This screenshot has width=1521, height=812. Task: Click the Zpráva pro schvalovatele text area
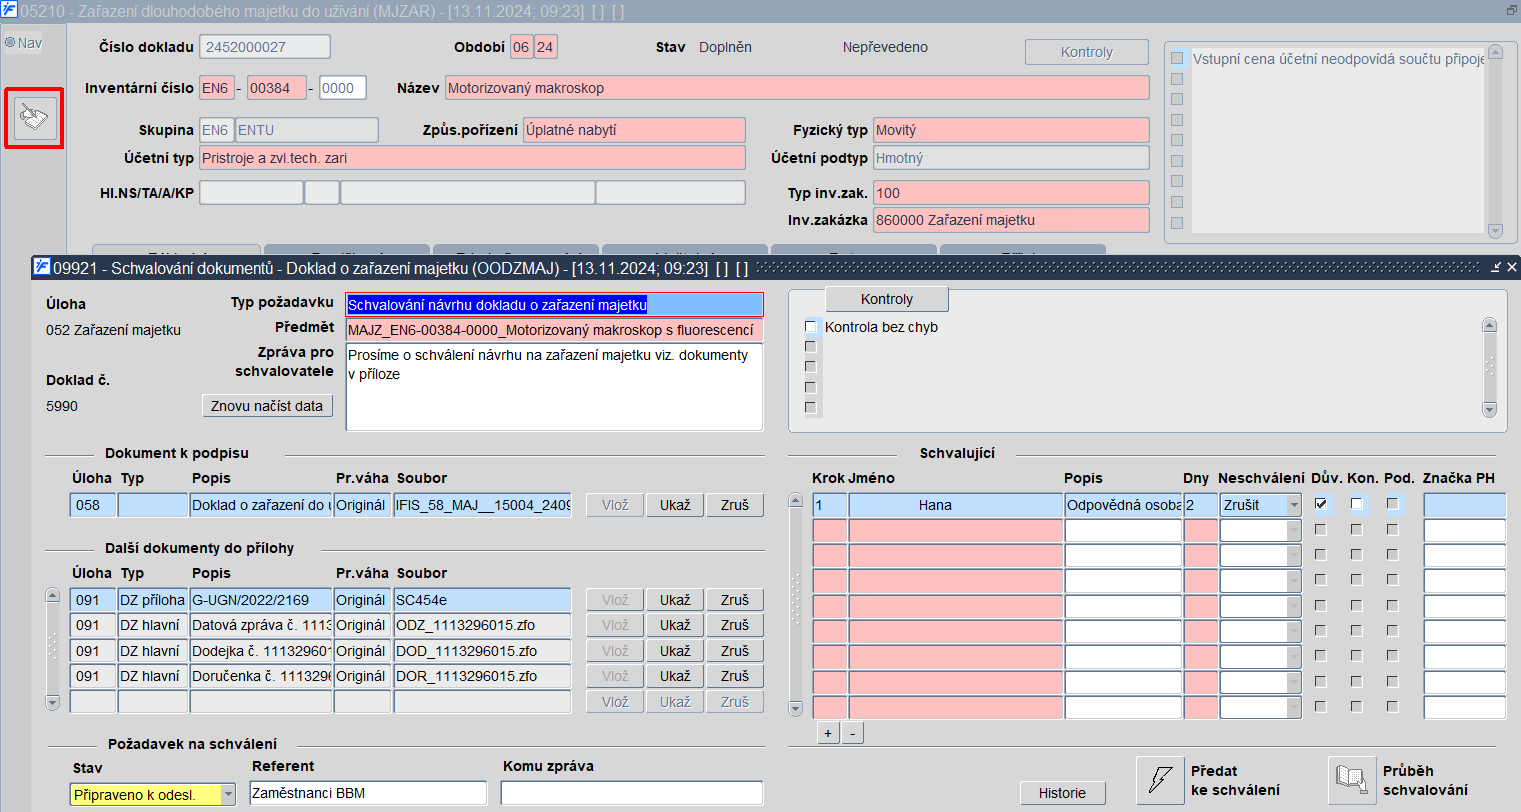554,387
